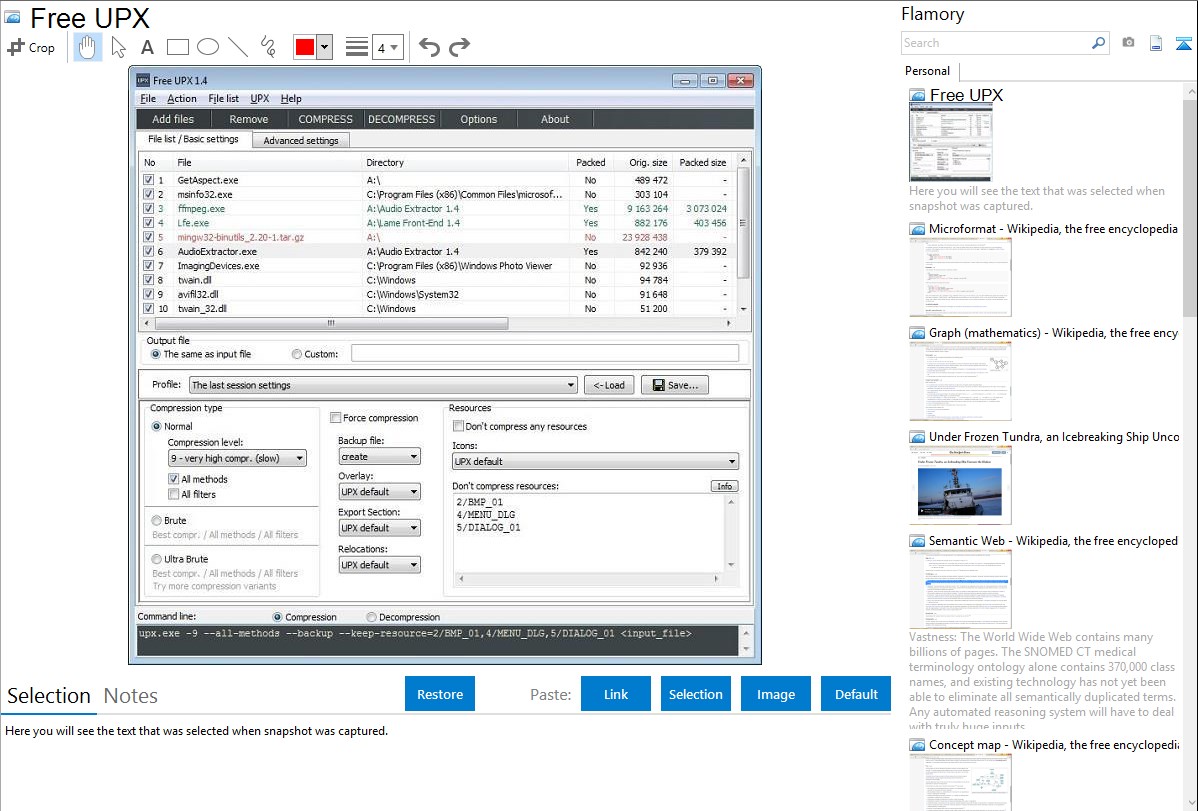Open the Profile settings dropdown
Image resolution: width=1198 pixels, height=811 pixels.
click(383, 385)
